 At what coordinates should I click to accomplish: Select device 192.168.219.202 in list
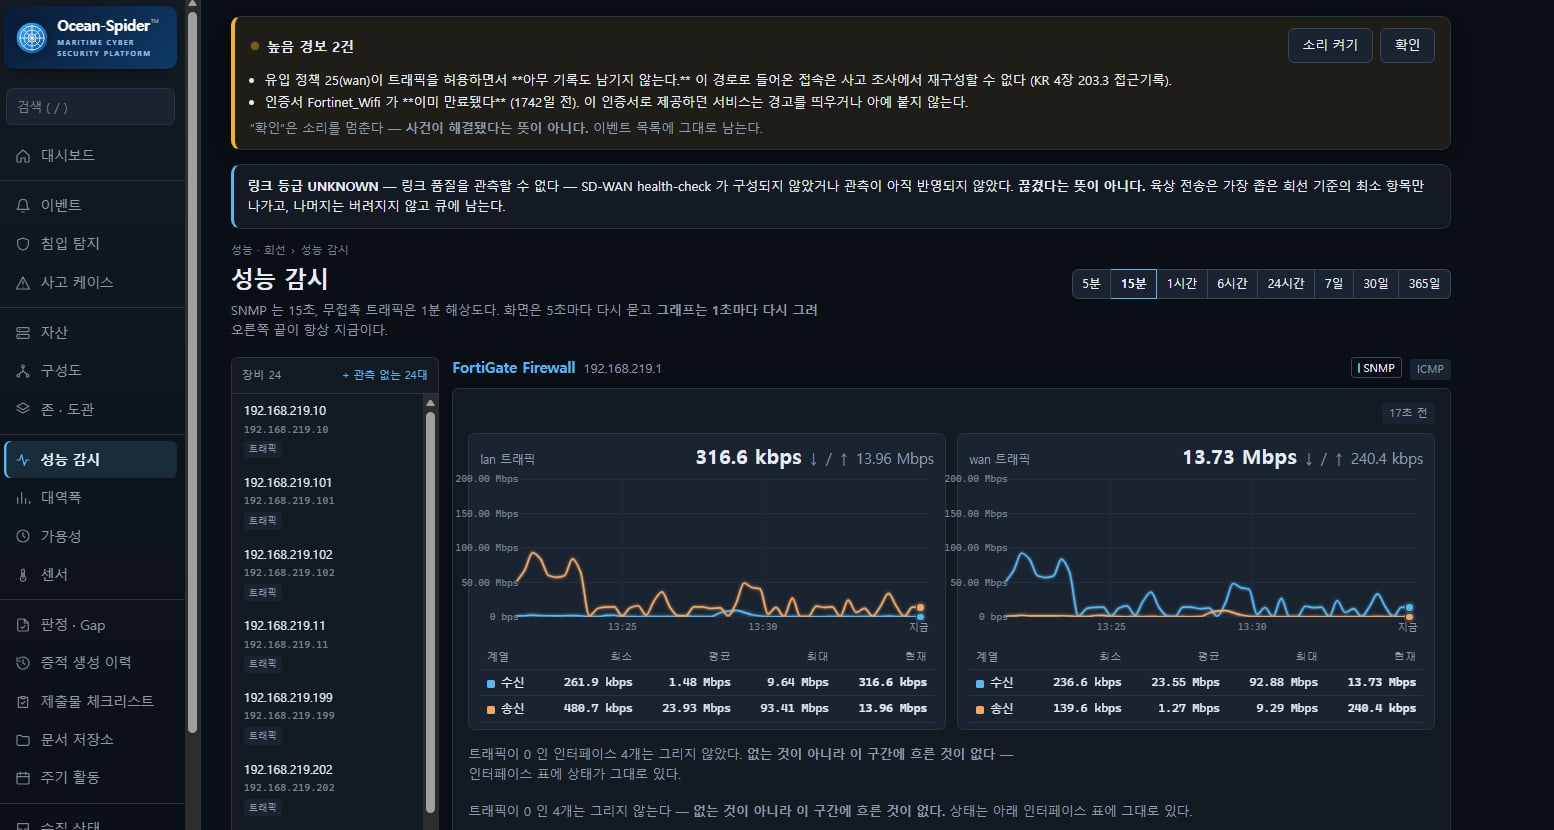pos(328,788)
